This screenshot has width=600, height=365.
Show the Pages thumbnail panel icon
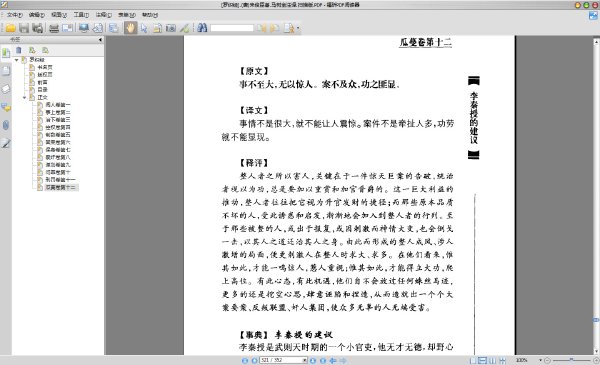6,71
